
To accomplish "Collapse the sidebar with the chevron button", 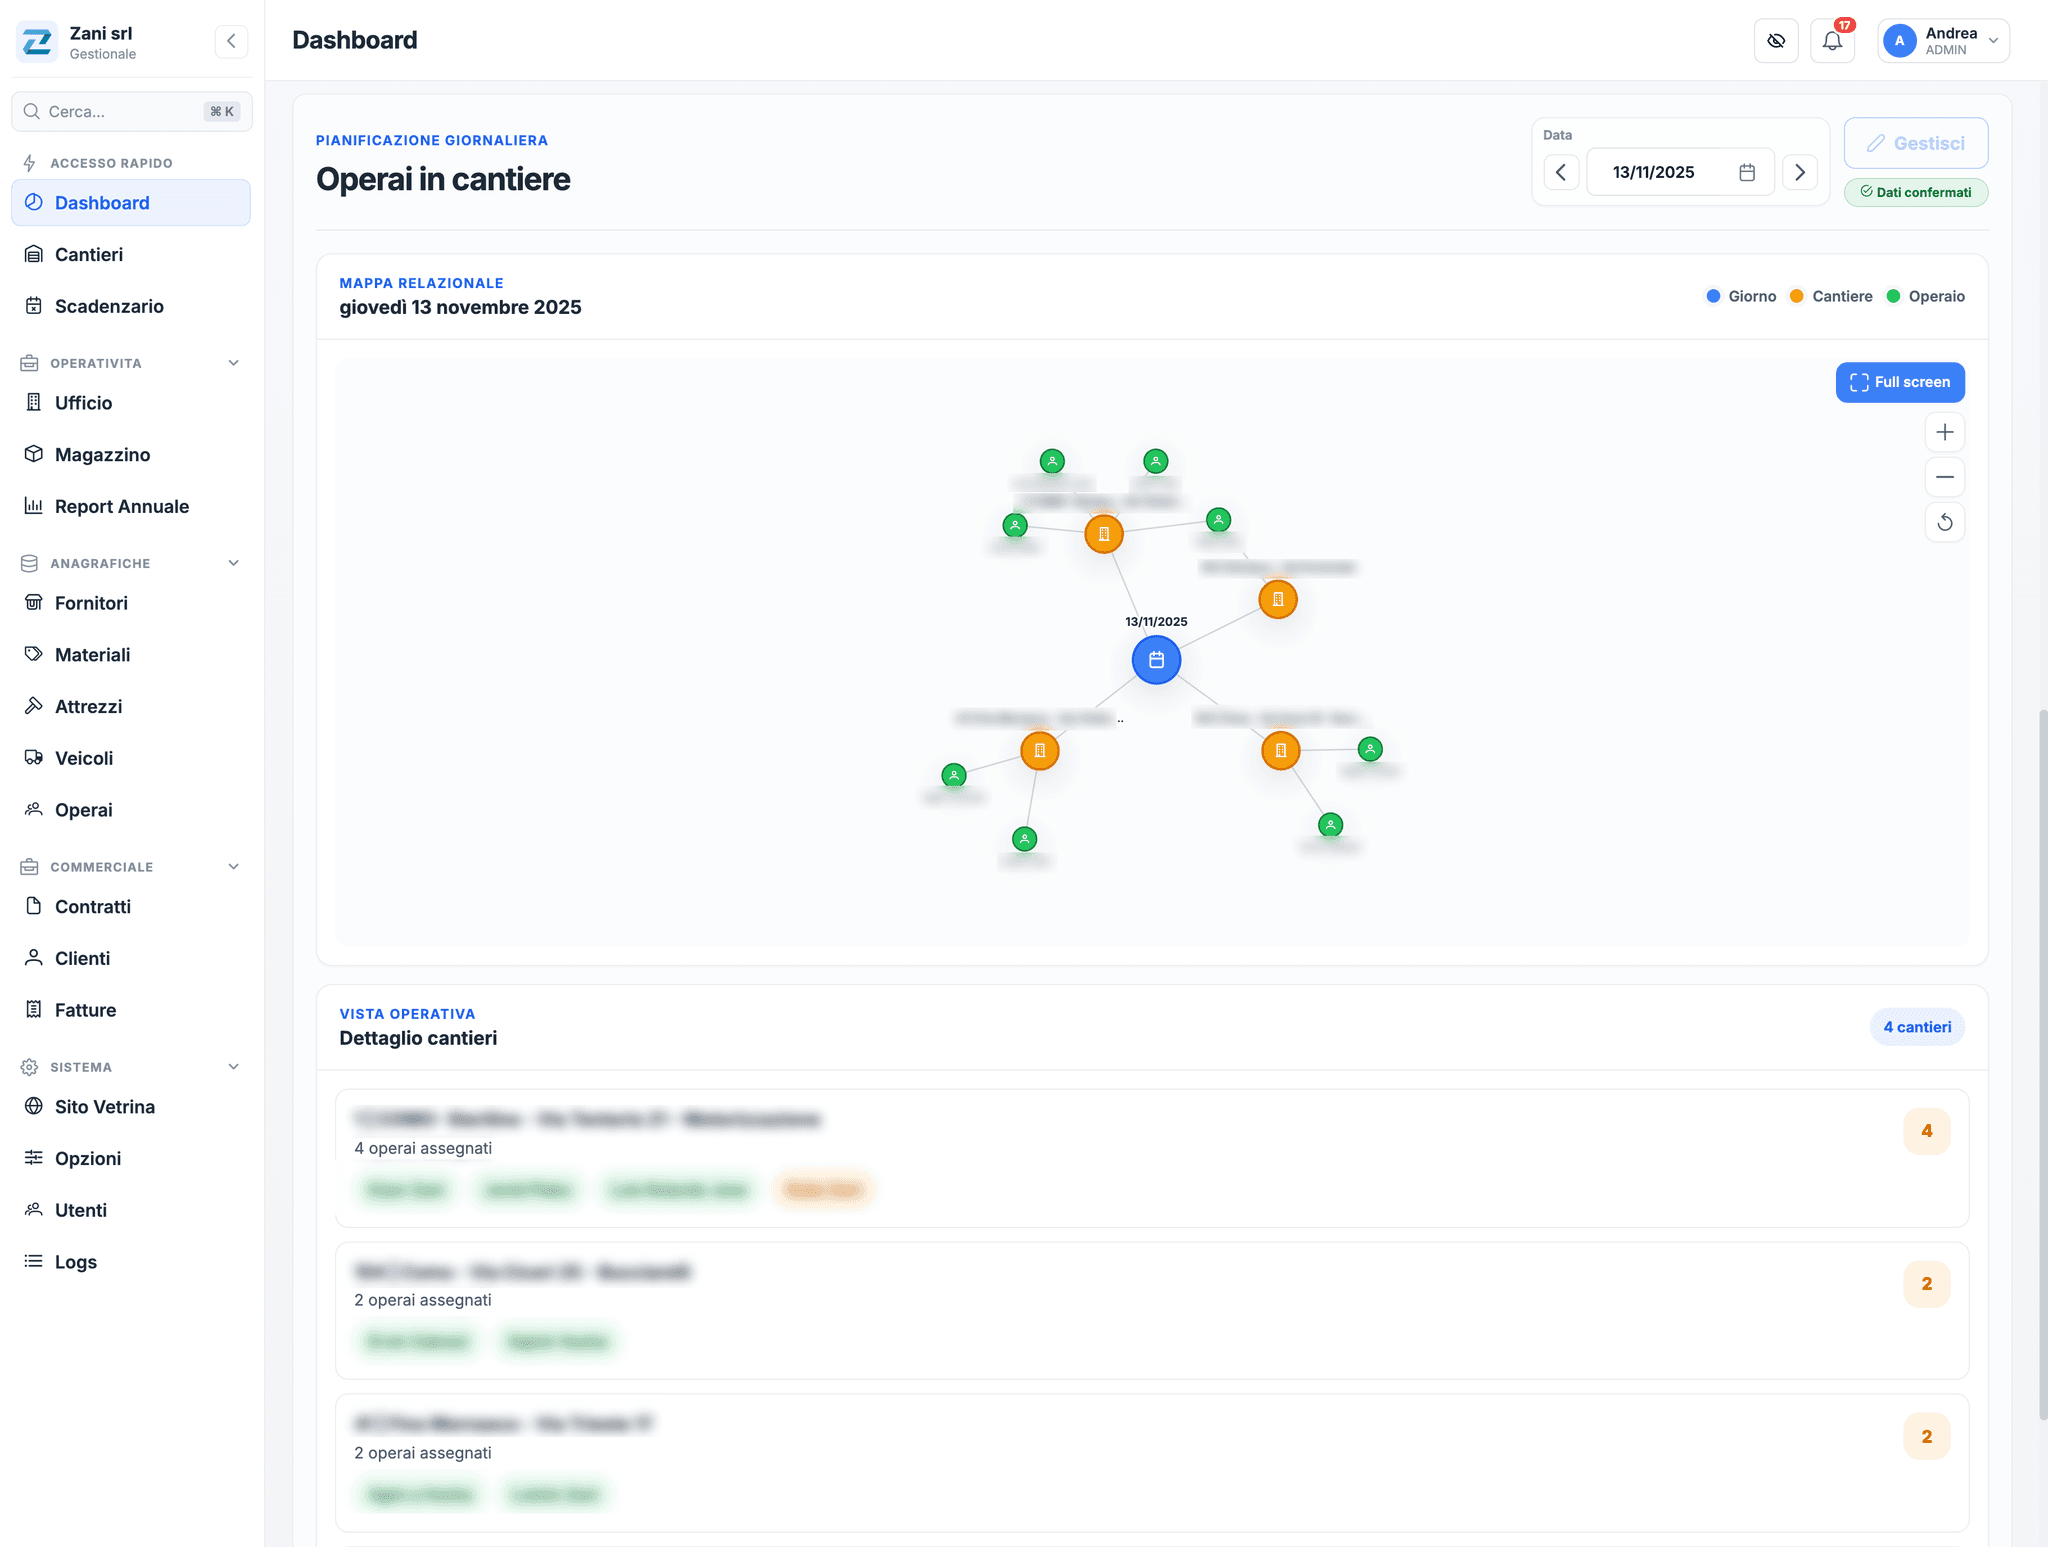I will point(231,41).
